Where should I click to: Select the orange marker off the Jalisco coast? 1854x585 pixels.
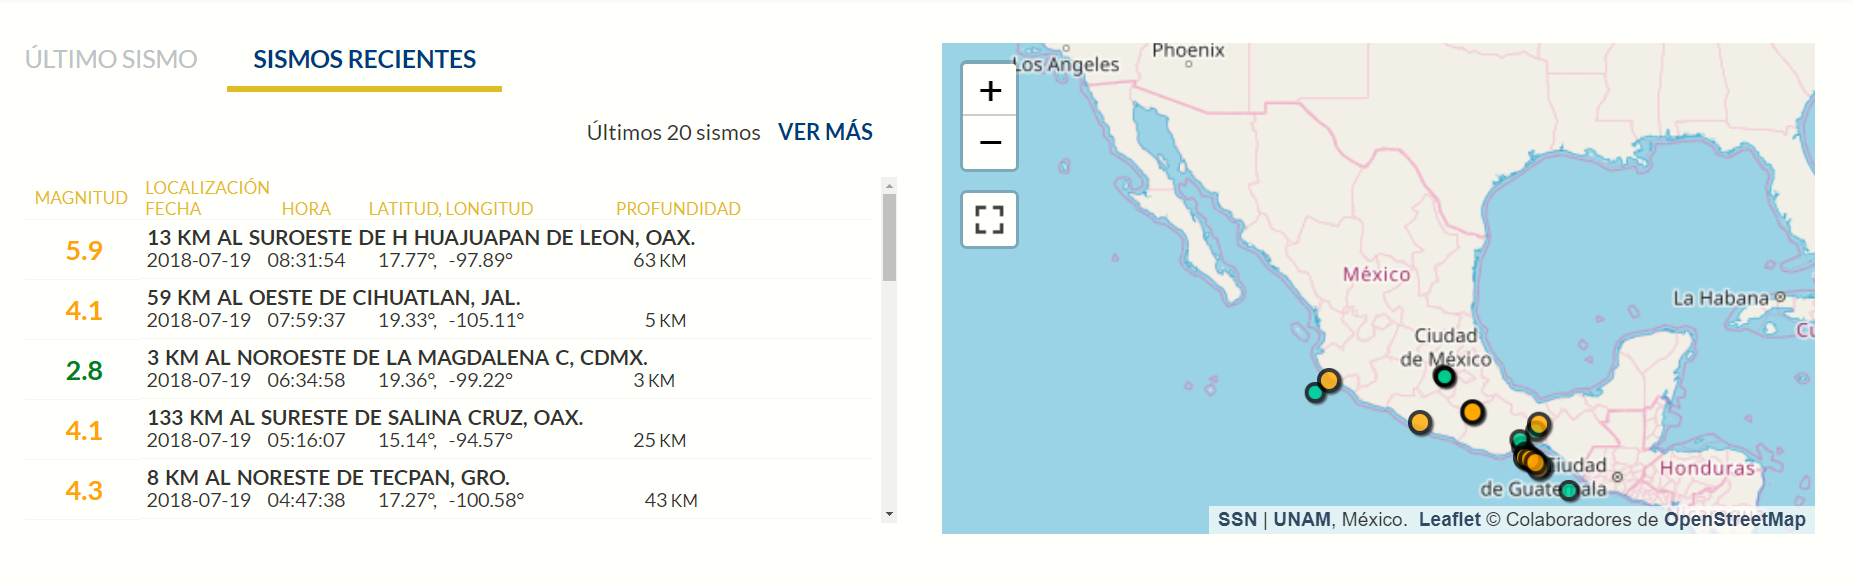[x=1329, y=380]
